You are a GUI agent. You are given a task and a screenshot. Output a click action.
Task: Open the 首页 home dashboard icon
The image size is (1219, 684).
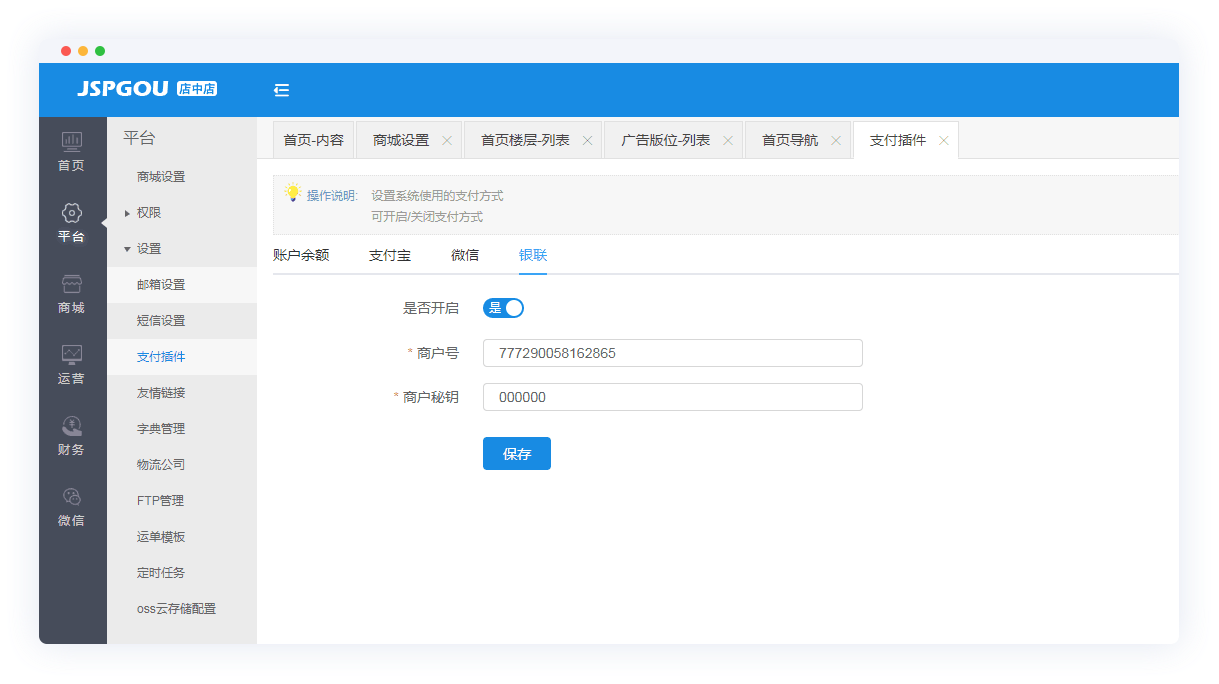pos(72,142)
